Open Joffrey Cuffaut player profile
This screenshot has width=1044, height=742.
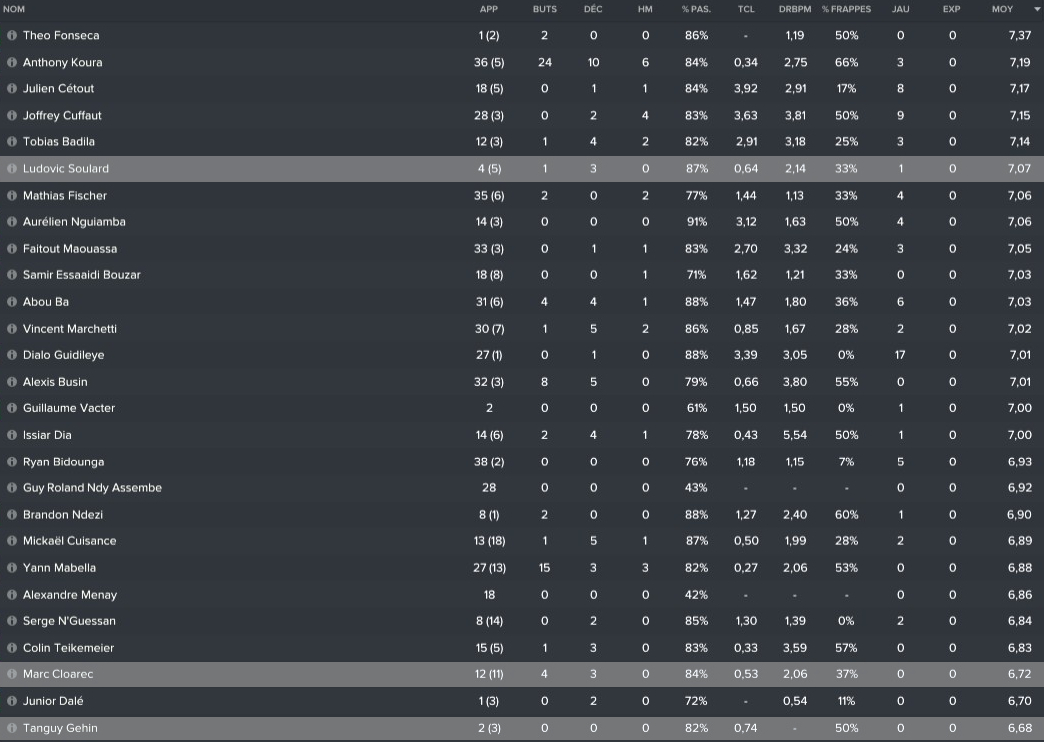pyautogui.click(x=62, y=116)
